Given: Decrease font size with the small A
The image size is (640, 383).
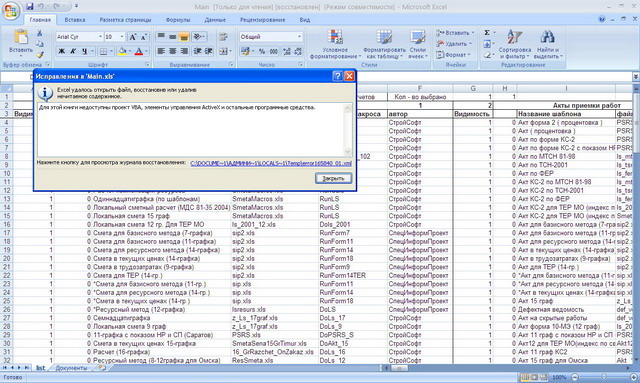Looking at the screenshot, I should click(x=144, y=37).
